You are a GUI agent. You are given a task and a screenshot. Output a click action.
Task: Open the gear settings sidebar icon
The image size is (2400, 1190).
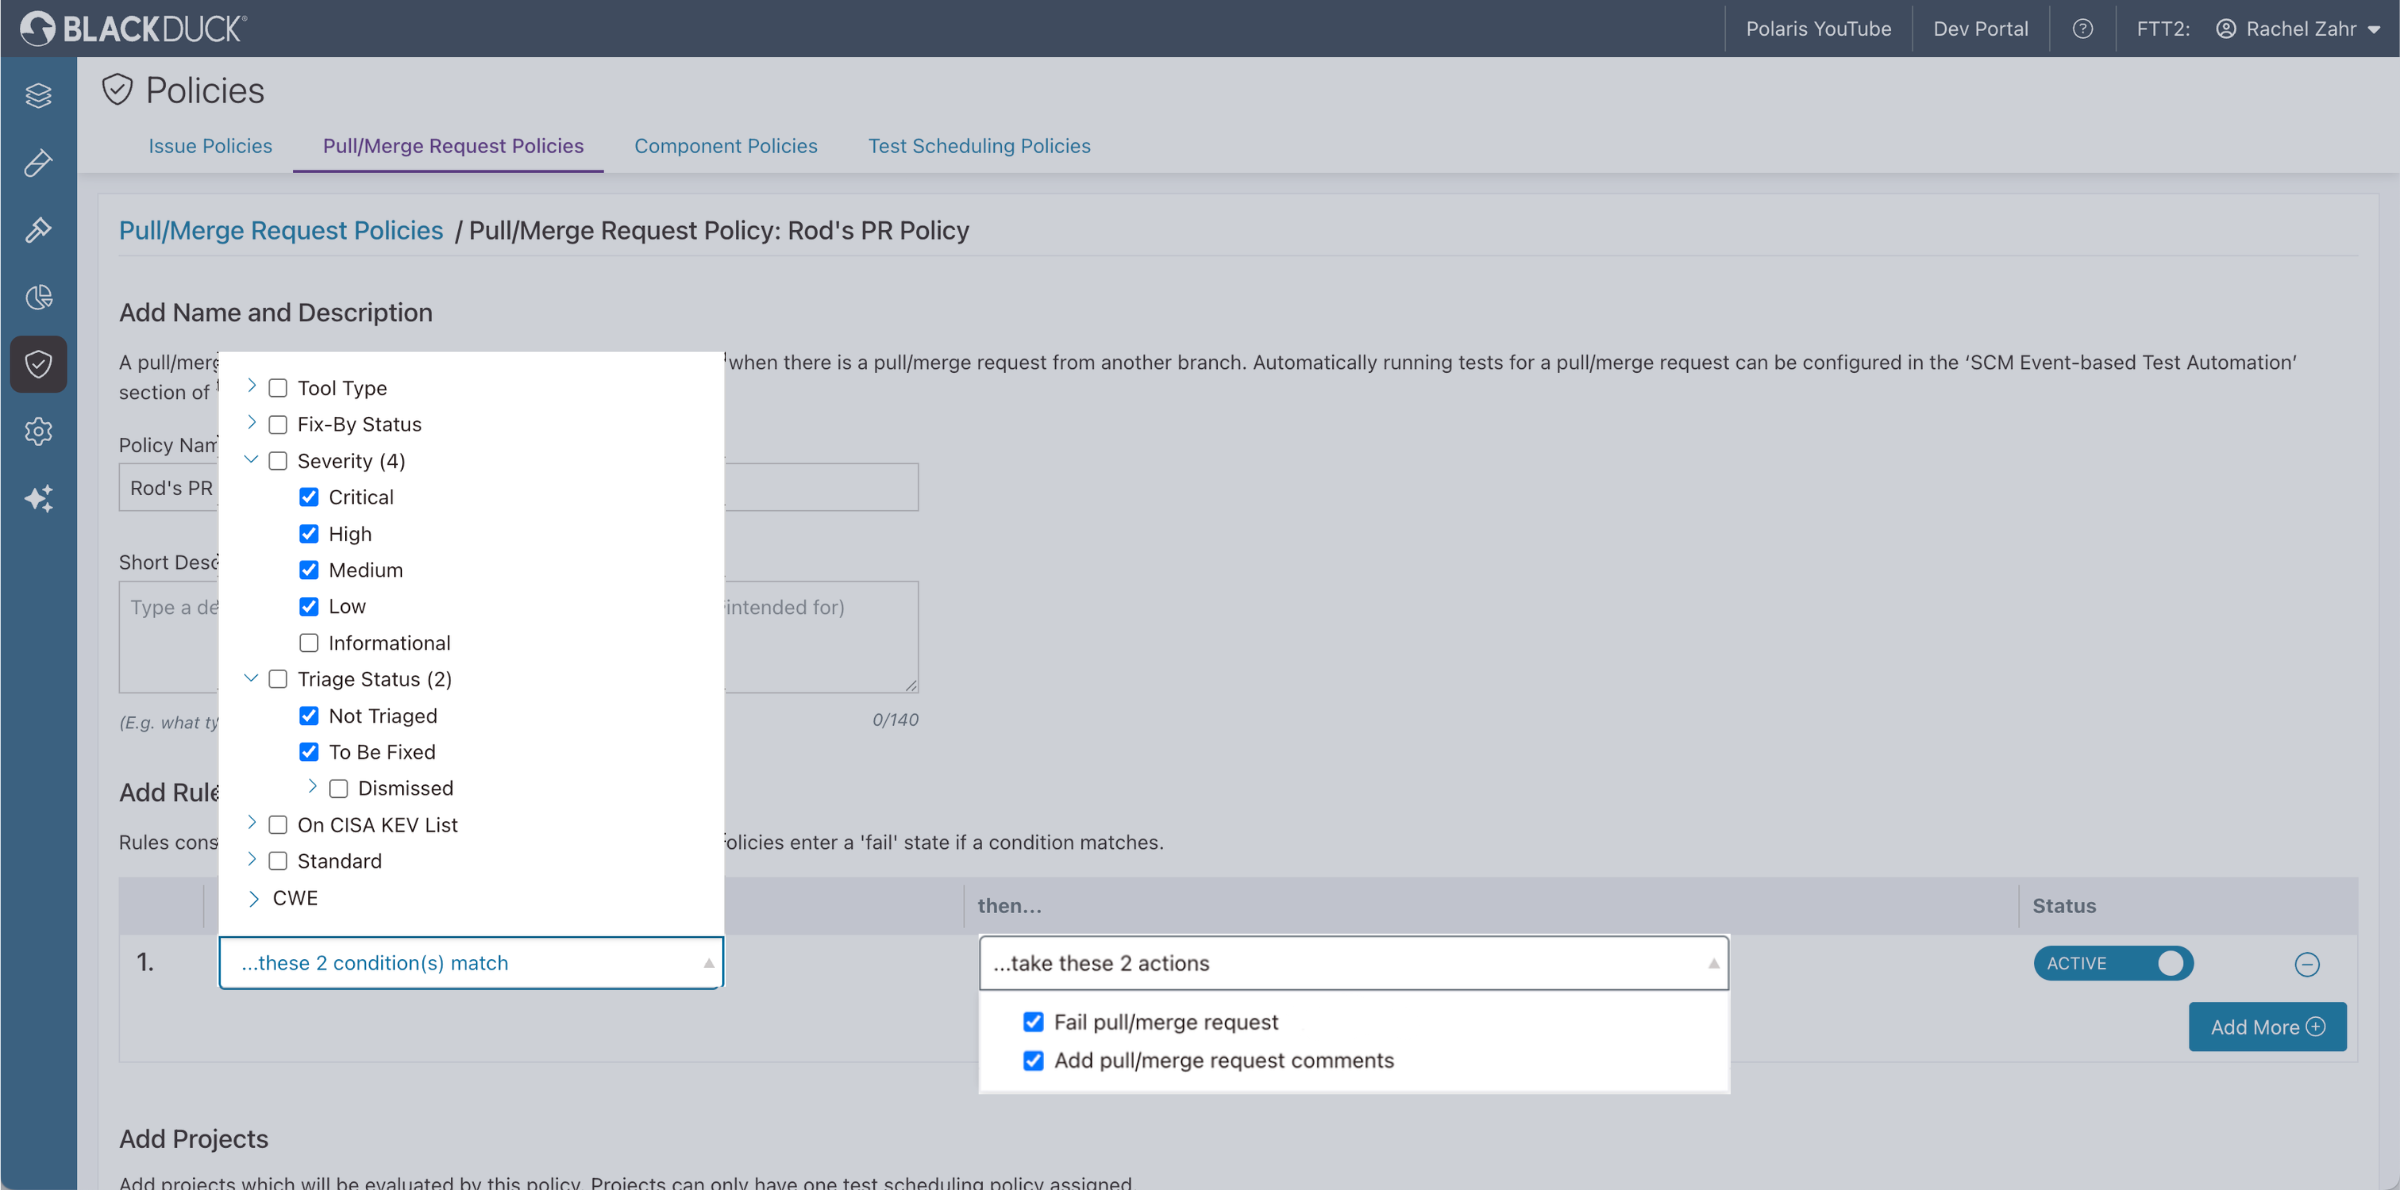[x=38, y=431]
